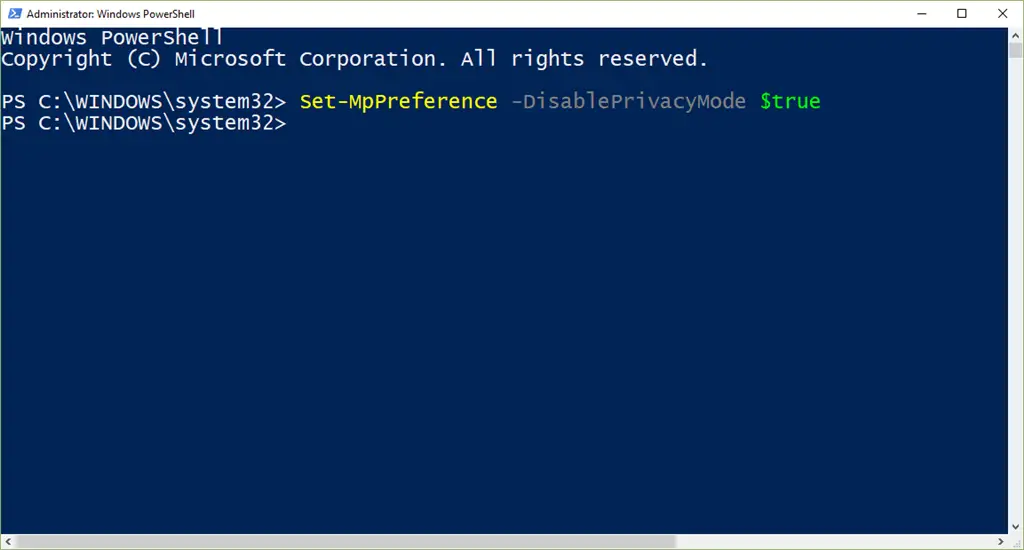Click the vertical scrollbar up arrow
Viewport: 1024px width, 550px height.
(x=1016, y=35)
